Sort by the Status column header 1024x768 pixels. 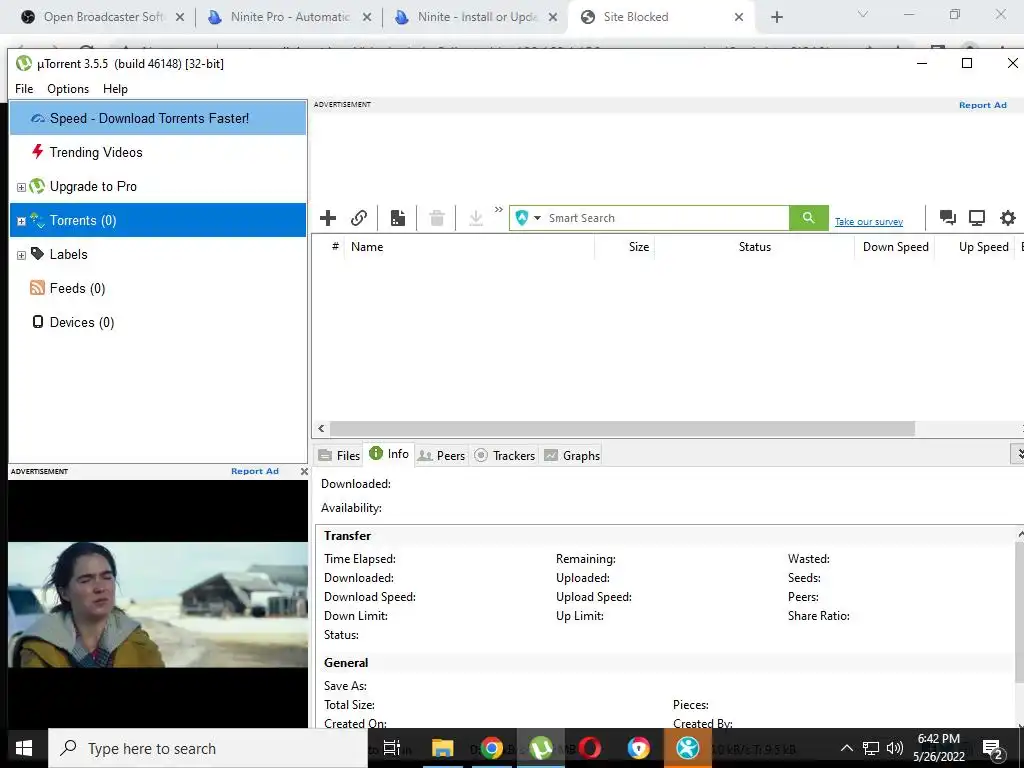(x=754, y=247)
